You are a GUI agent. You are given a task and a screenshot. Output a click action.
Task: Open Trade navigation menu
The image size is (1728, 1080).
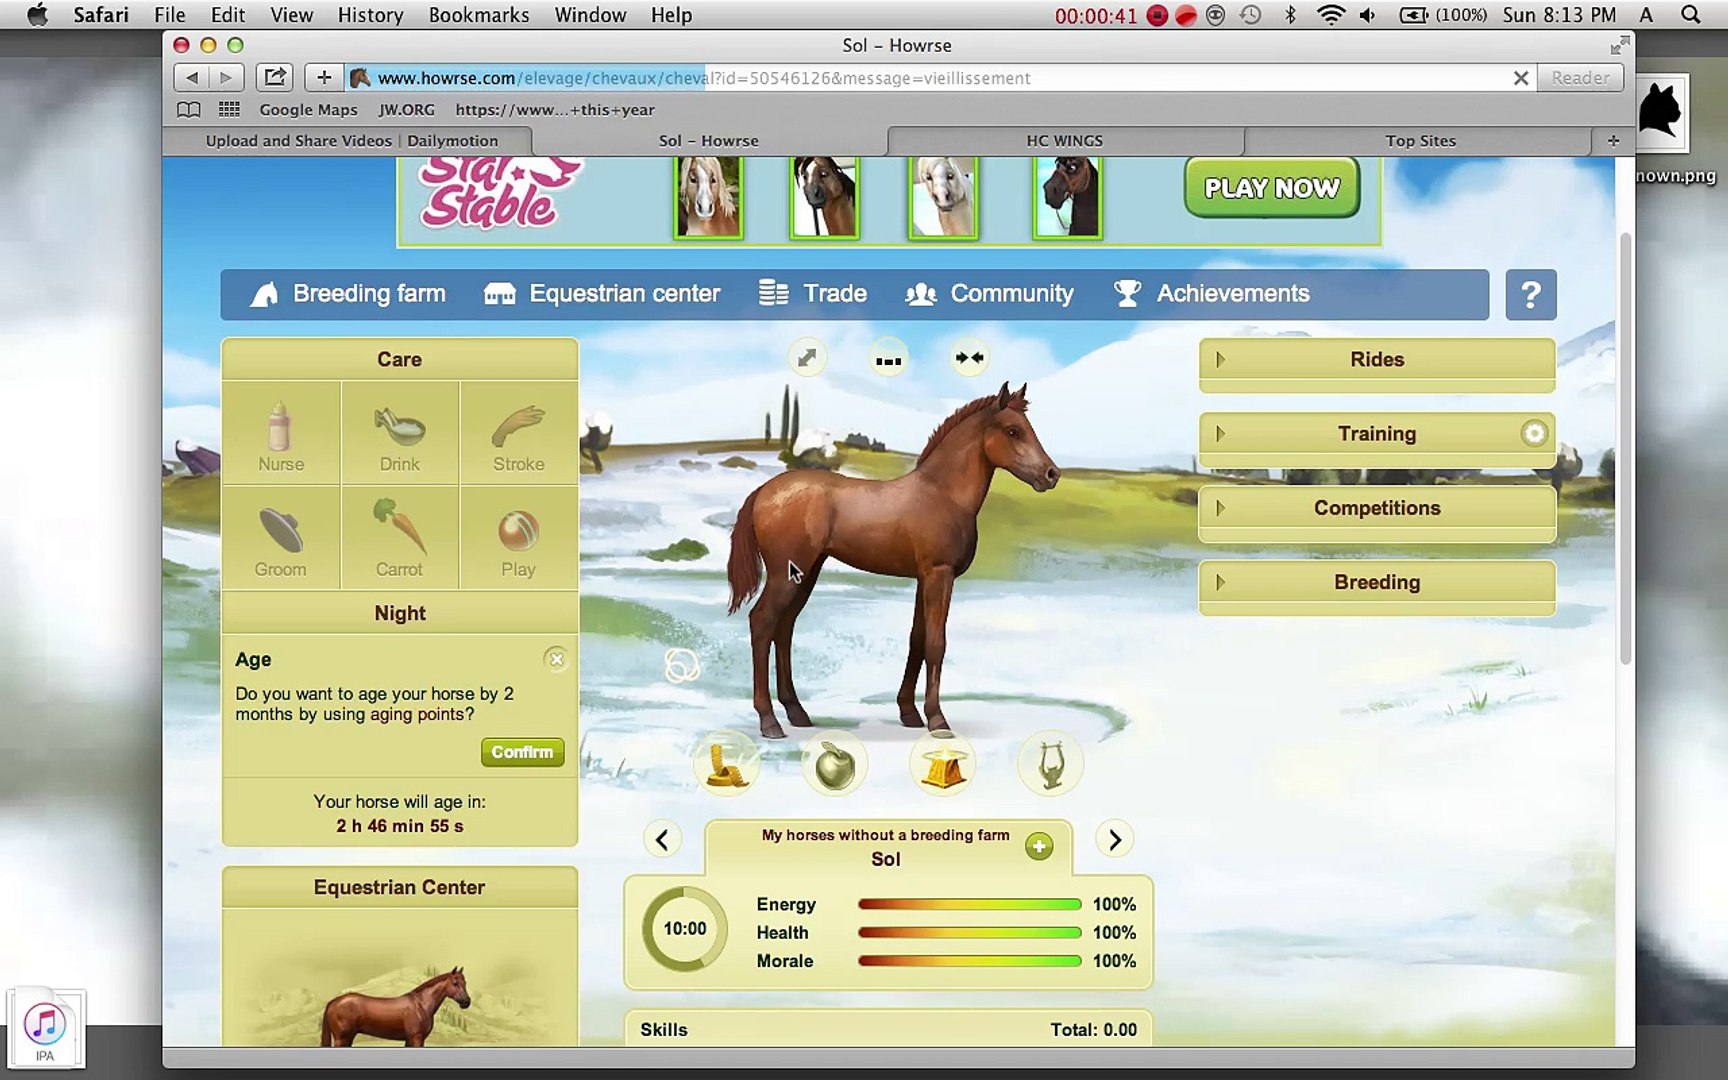[813, 294]
